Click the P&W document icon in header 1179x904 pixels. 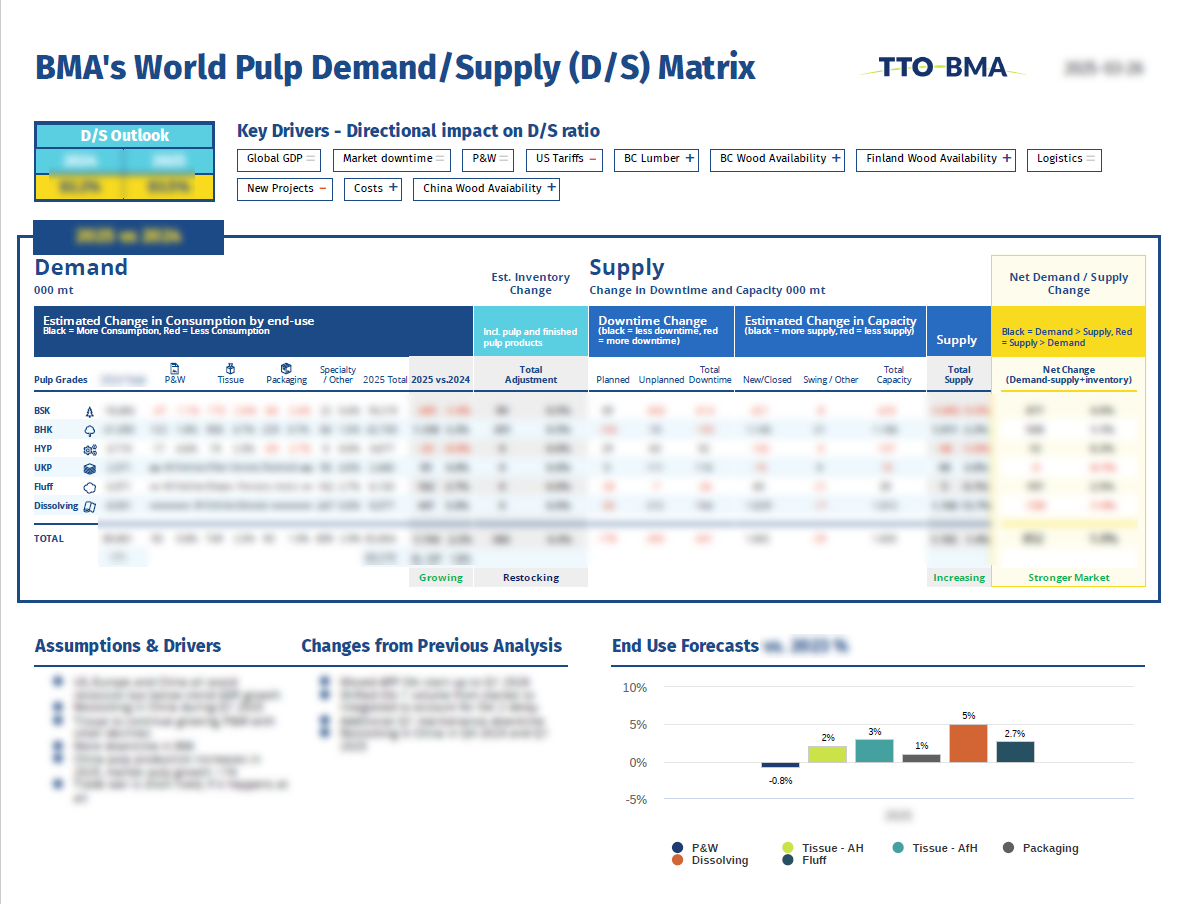pyautogui.click(x=175, y=368)
